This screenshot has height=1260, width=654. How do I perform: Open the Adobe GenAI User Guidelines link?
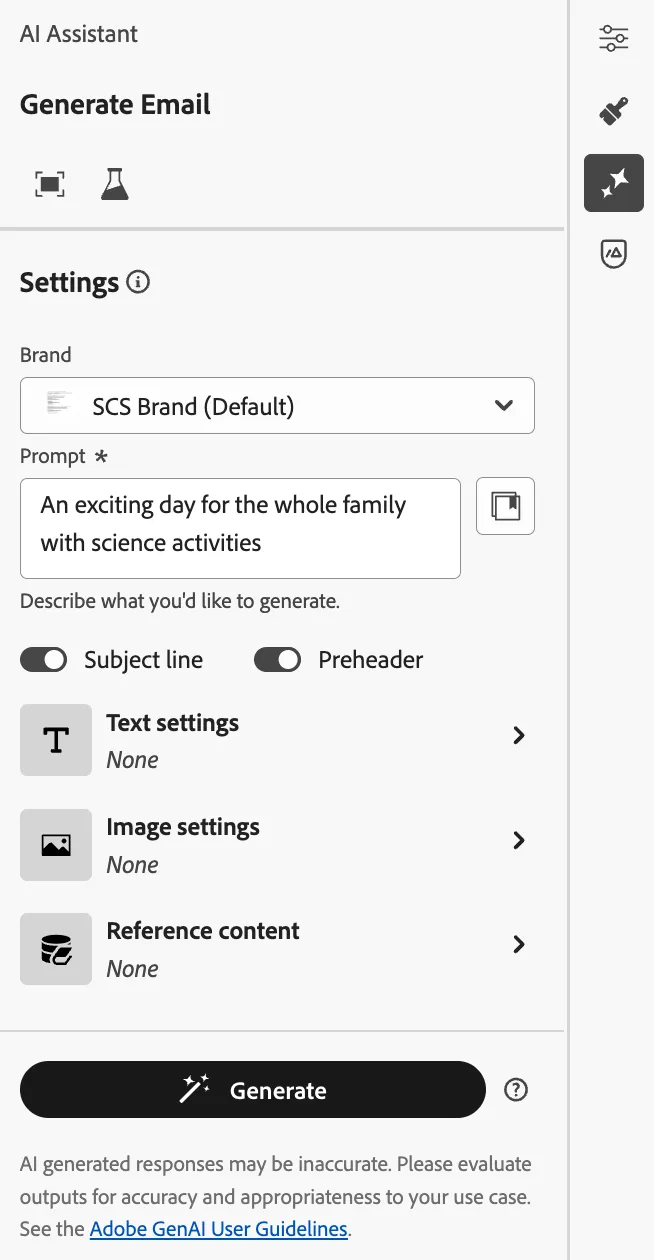(x=219, y=1229)
